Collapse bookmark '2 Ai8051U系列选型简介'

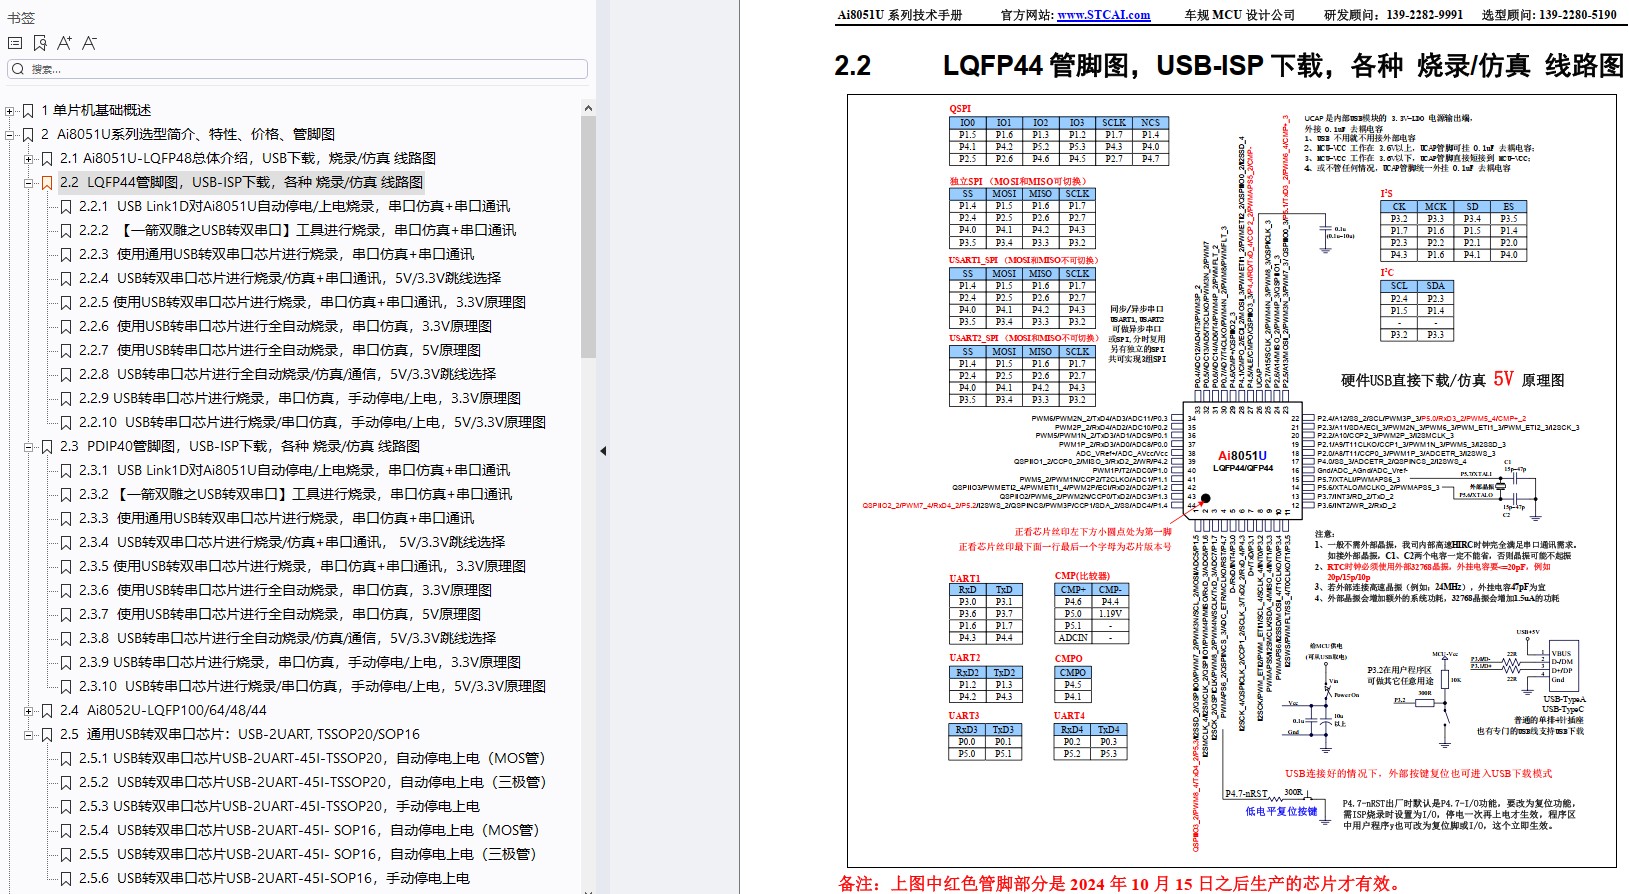pos(10,135)
